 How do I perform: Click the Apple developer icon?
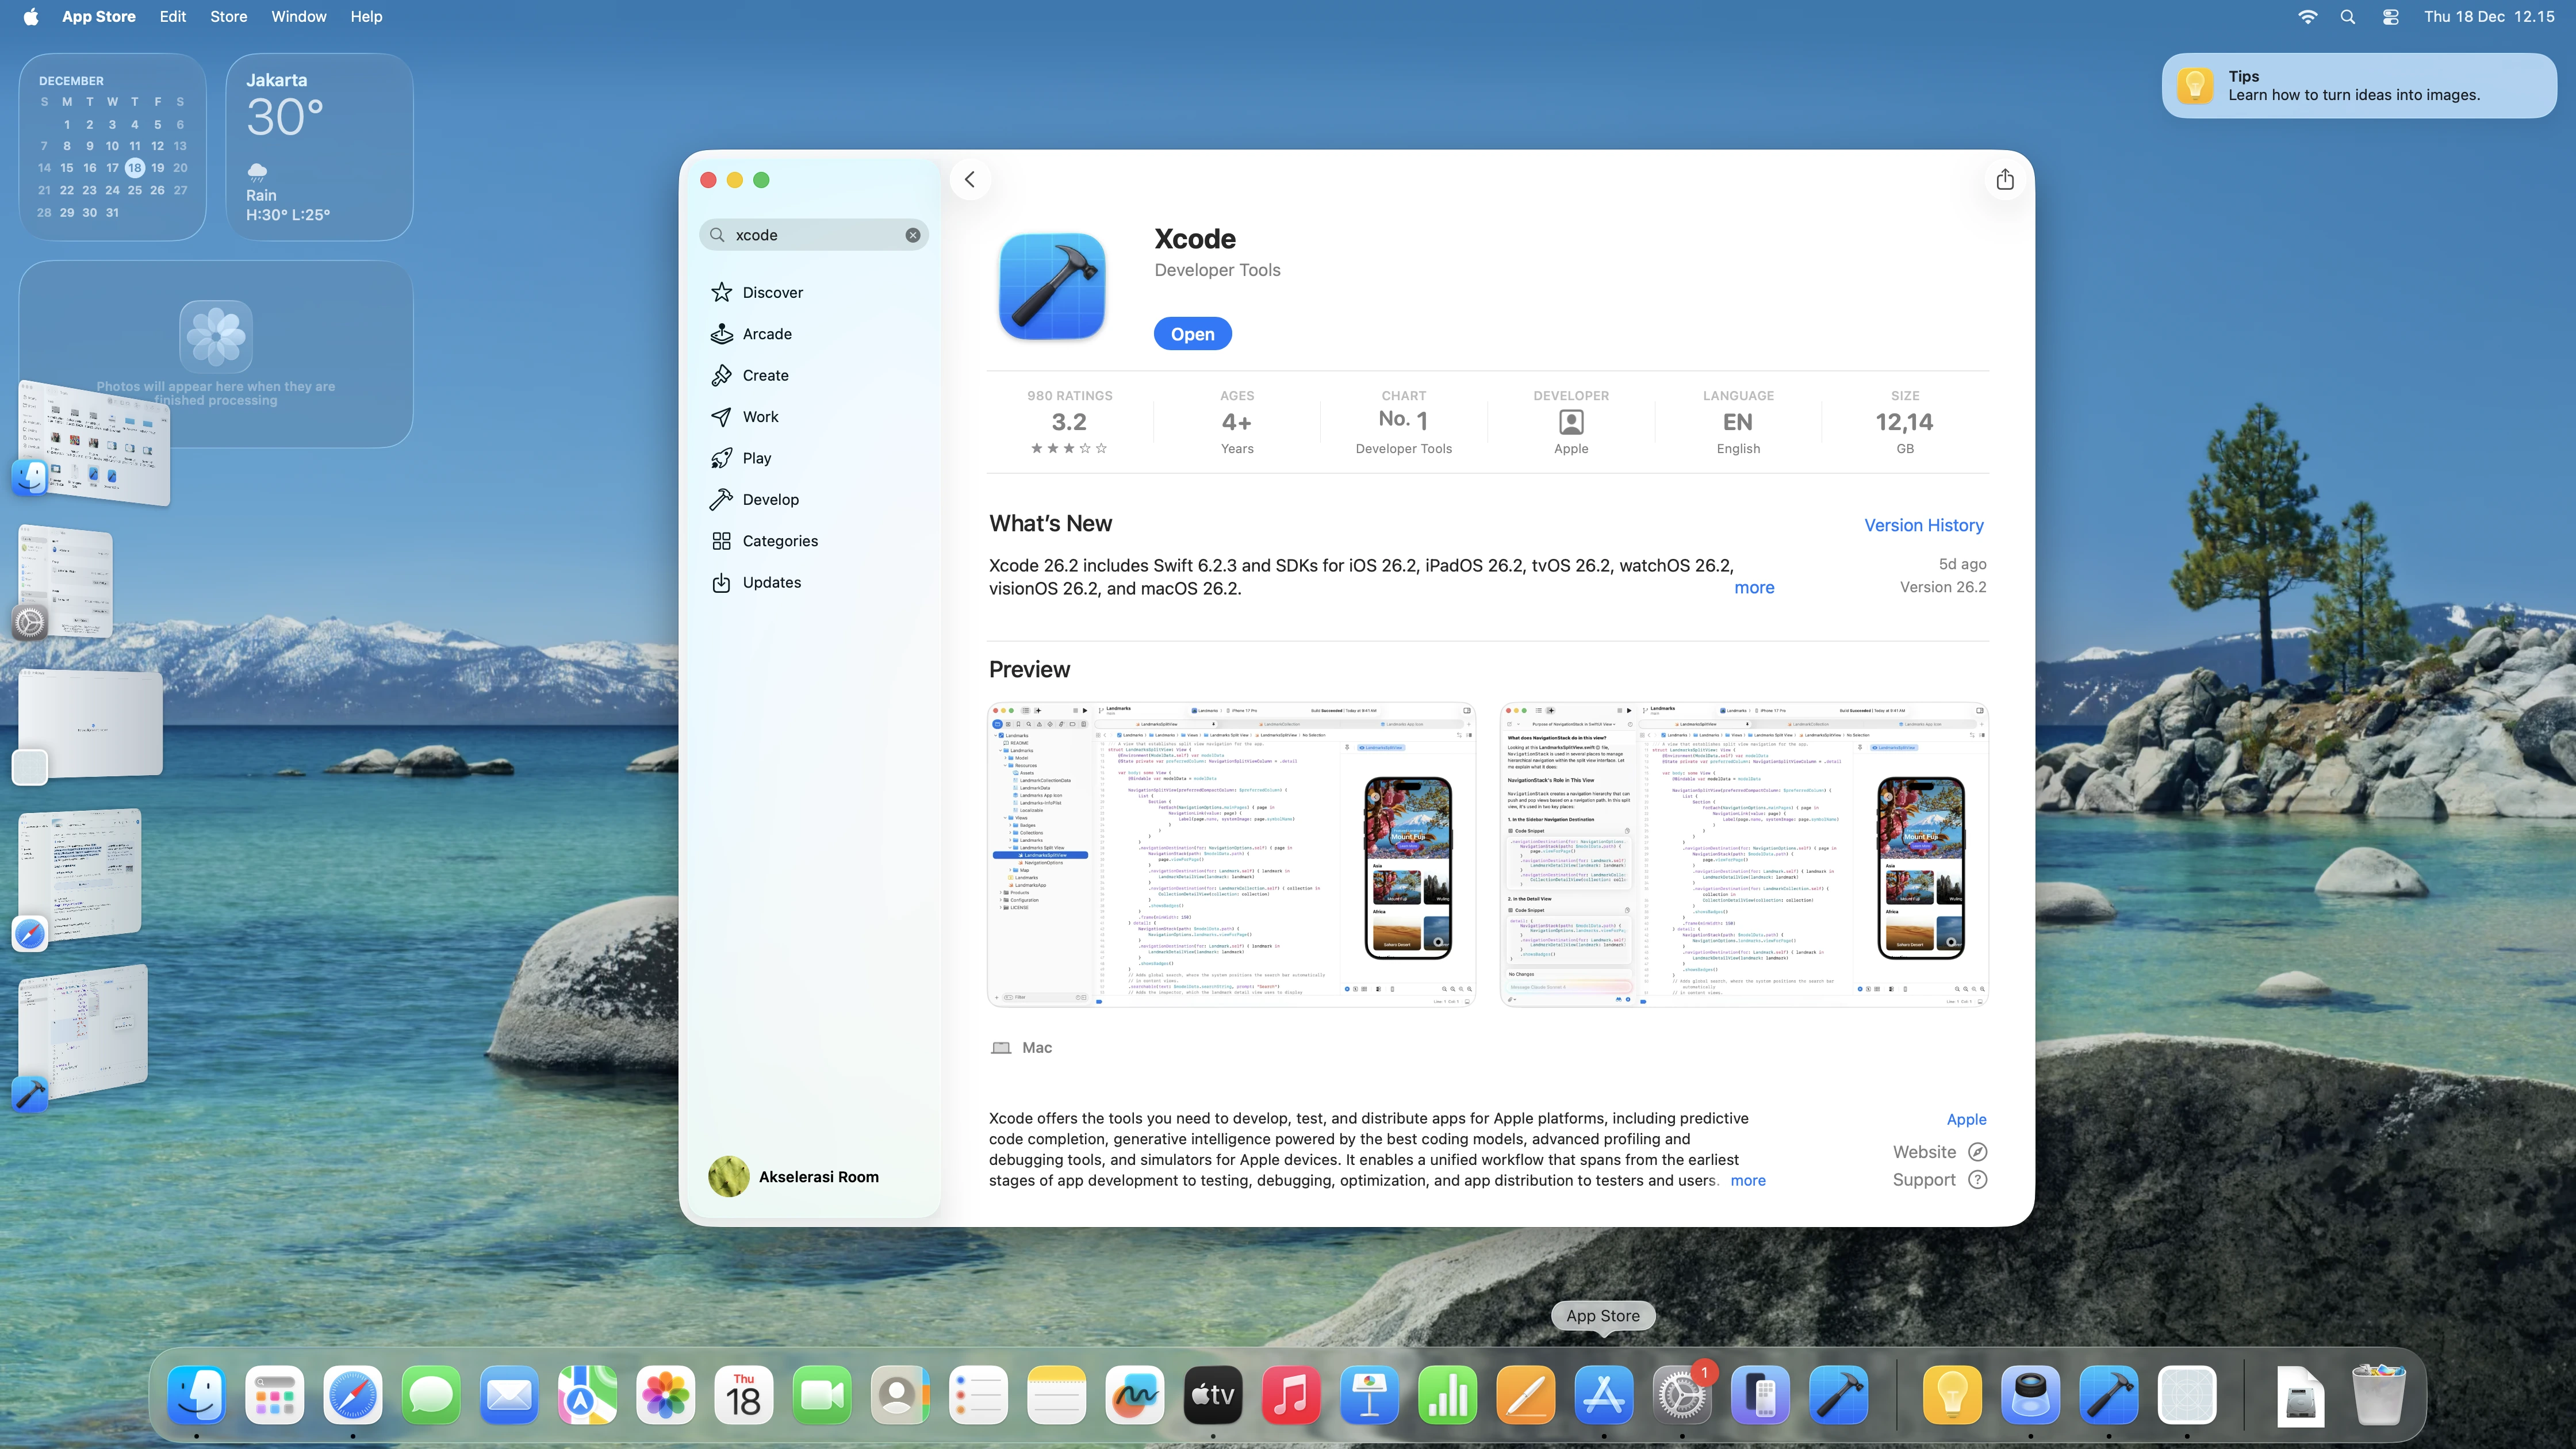pyautogui.click(x=1570, y=423)
